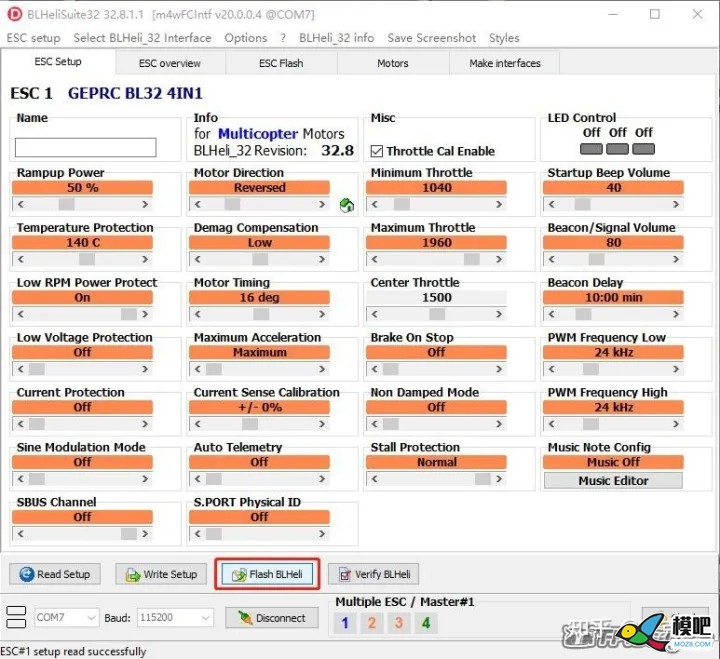The width and height of the screenshot is (720, 659).
Task: Toggle ESC 2 selection button
Action: [x=372, y=623]
